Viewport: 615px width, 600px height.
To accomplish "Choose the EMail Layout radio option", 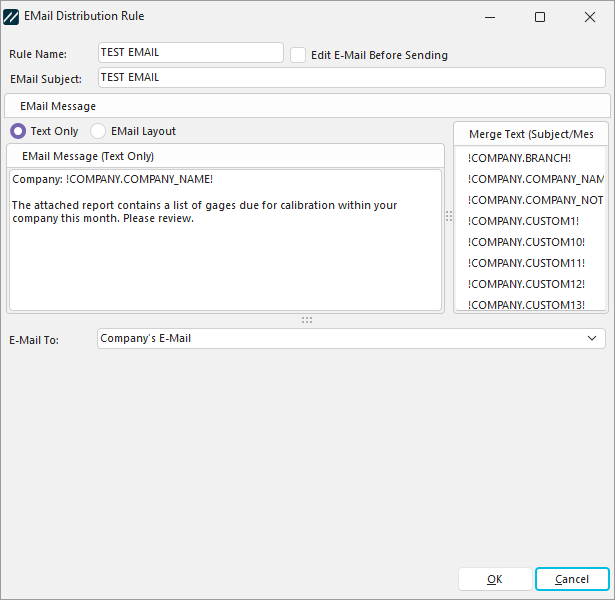I will [x=98, y=131].
